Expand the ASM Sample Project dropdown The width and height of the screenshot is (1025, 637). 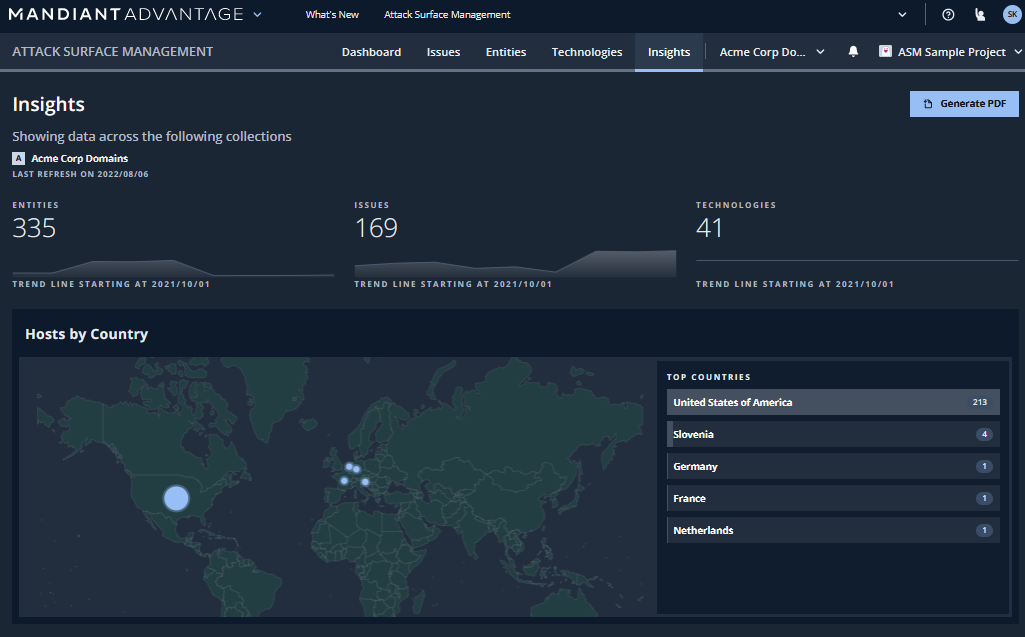coord(950,52)
